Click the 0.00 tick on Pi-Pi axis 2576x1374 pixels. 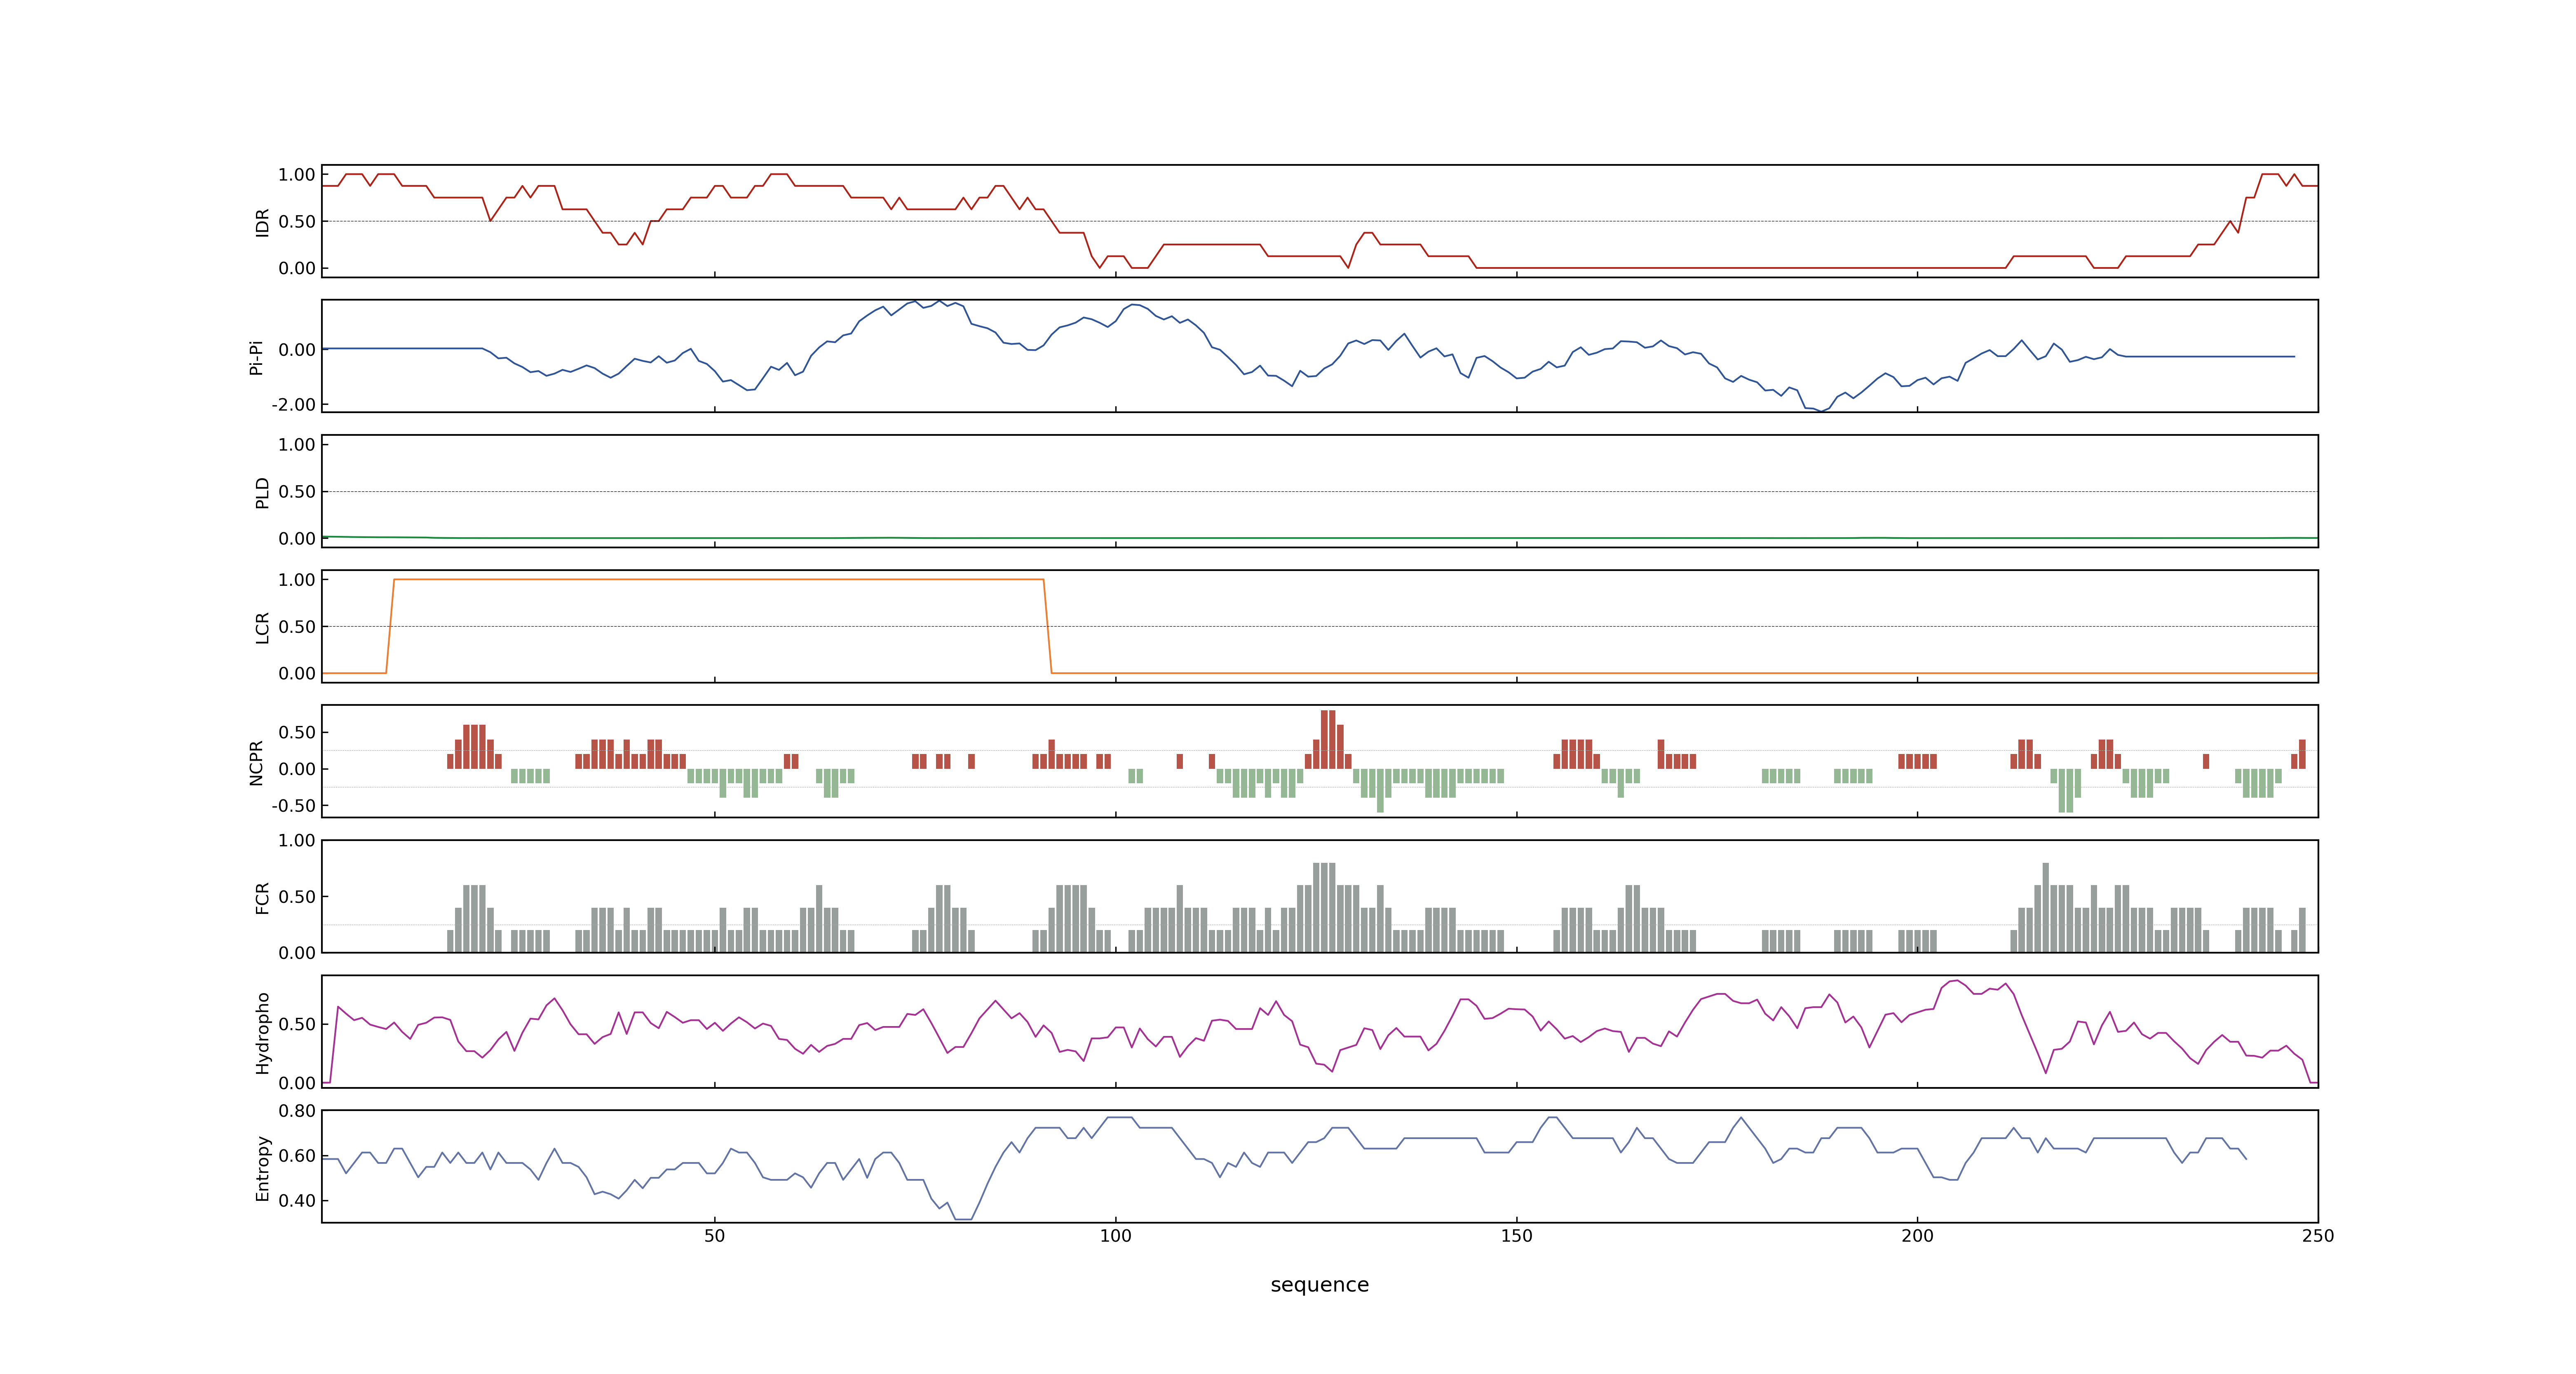coord(297,350)
